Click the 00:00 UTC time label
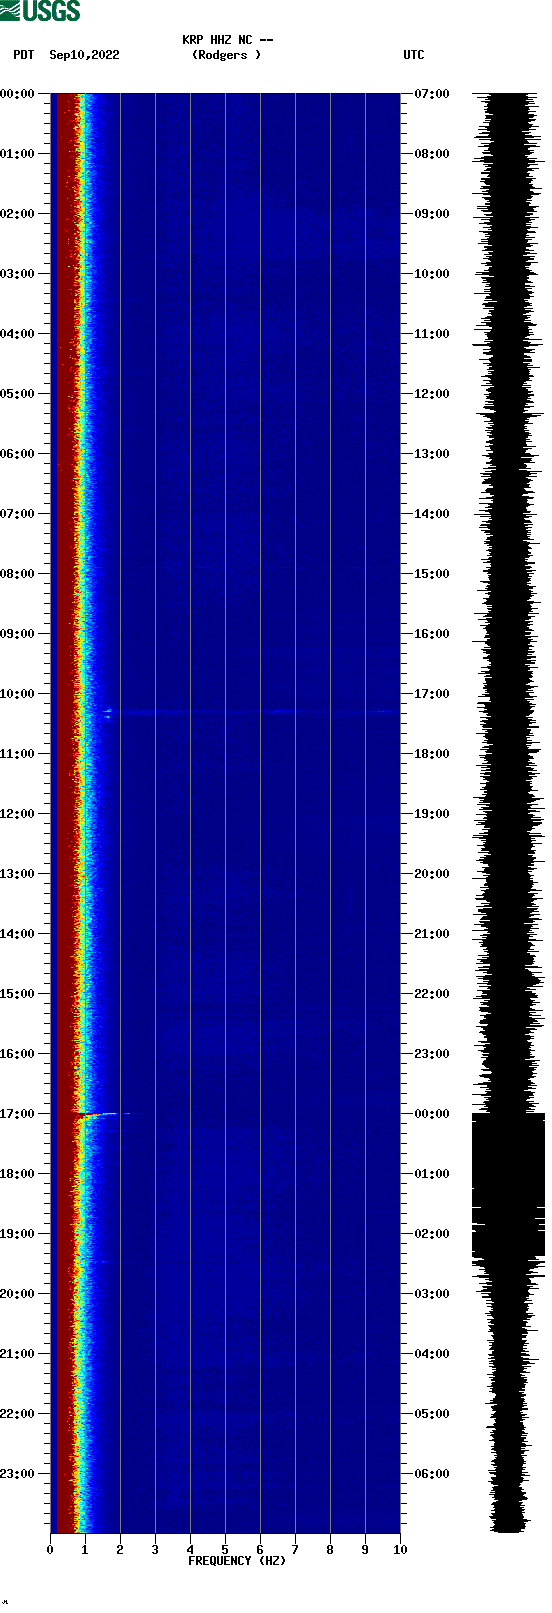This screenshot has width=552, height=1613. (x=432, y=1114)
